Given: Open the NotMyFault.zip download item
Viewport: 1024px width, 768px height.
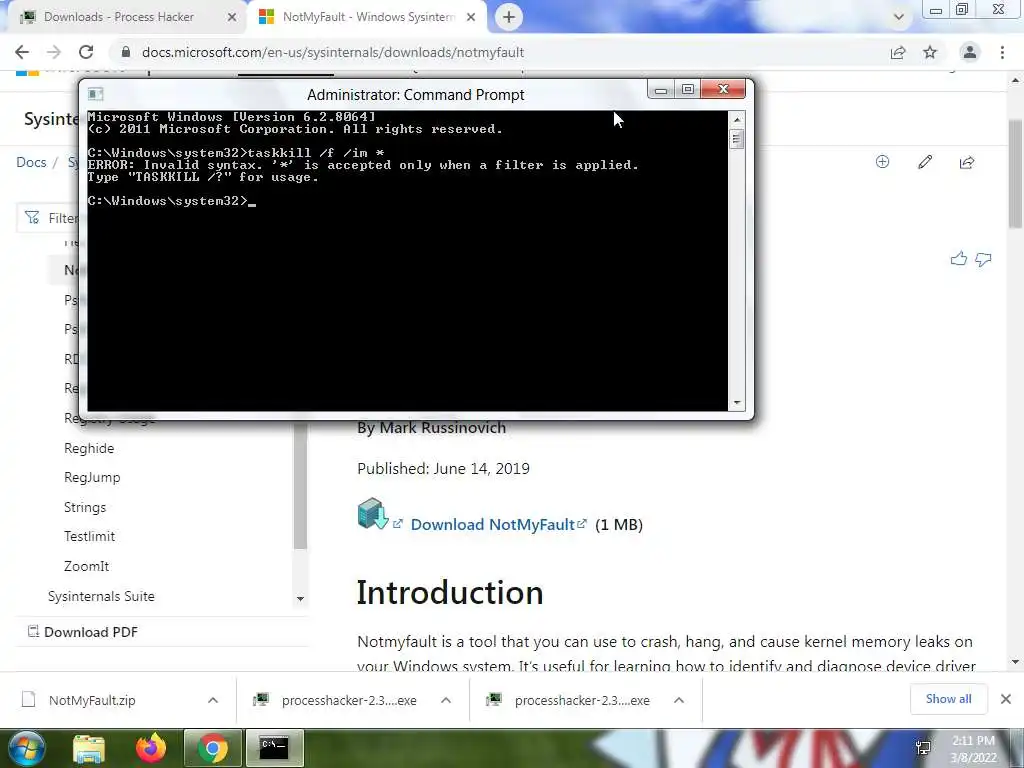Looking at the screenshot, I should 91,700.
